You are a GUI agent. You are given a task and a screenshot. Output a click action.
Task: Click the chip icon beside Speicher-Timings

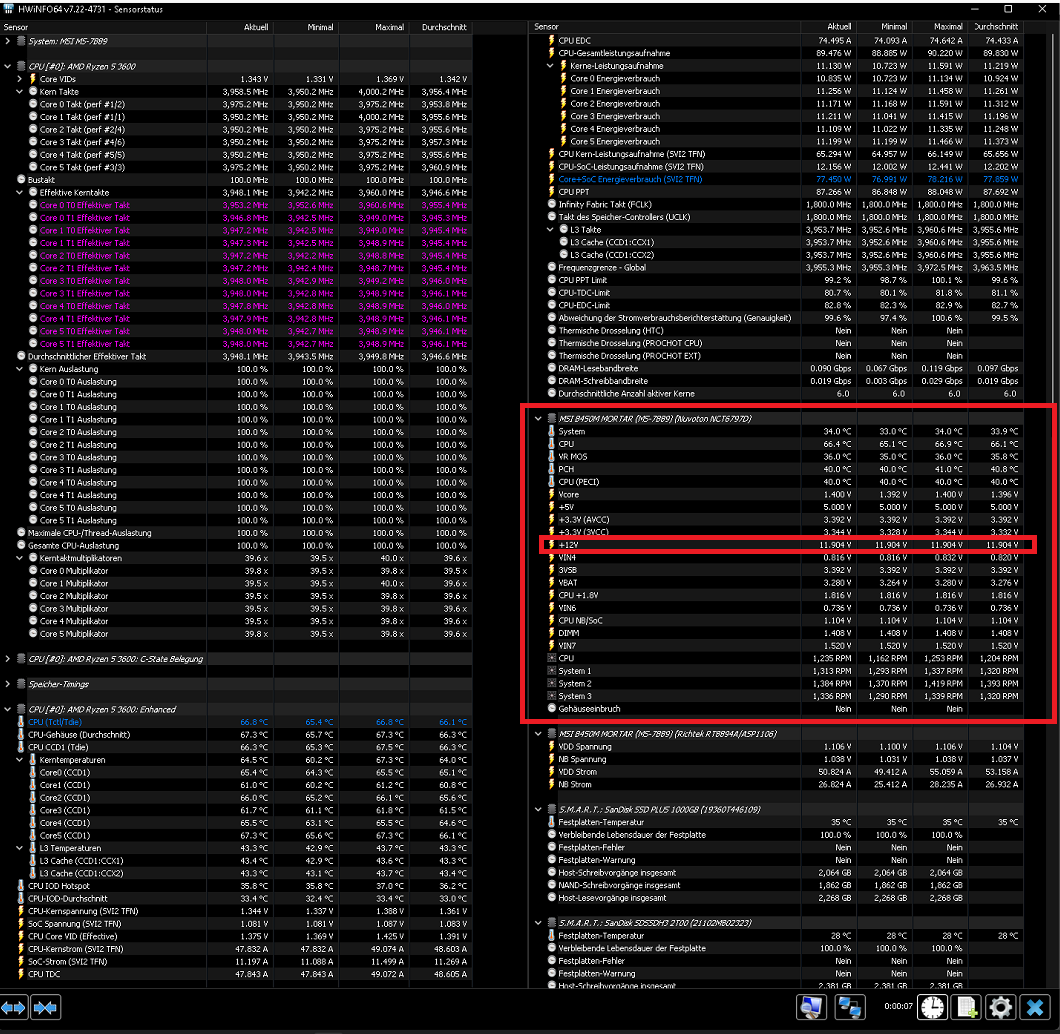click(x=21, y=684)
